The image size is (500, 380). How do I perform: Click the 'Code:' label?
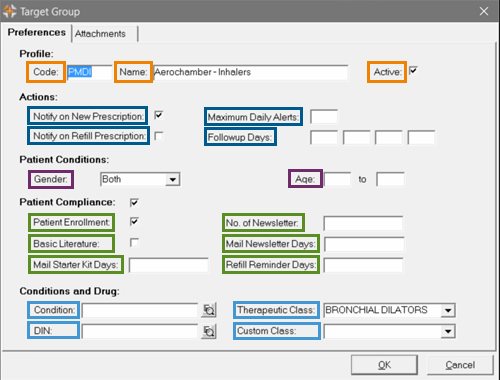(46, 72)
